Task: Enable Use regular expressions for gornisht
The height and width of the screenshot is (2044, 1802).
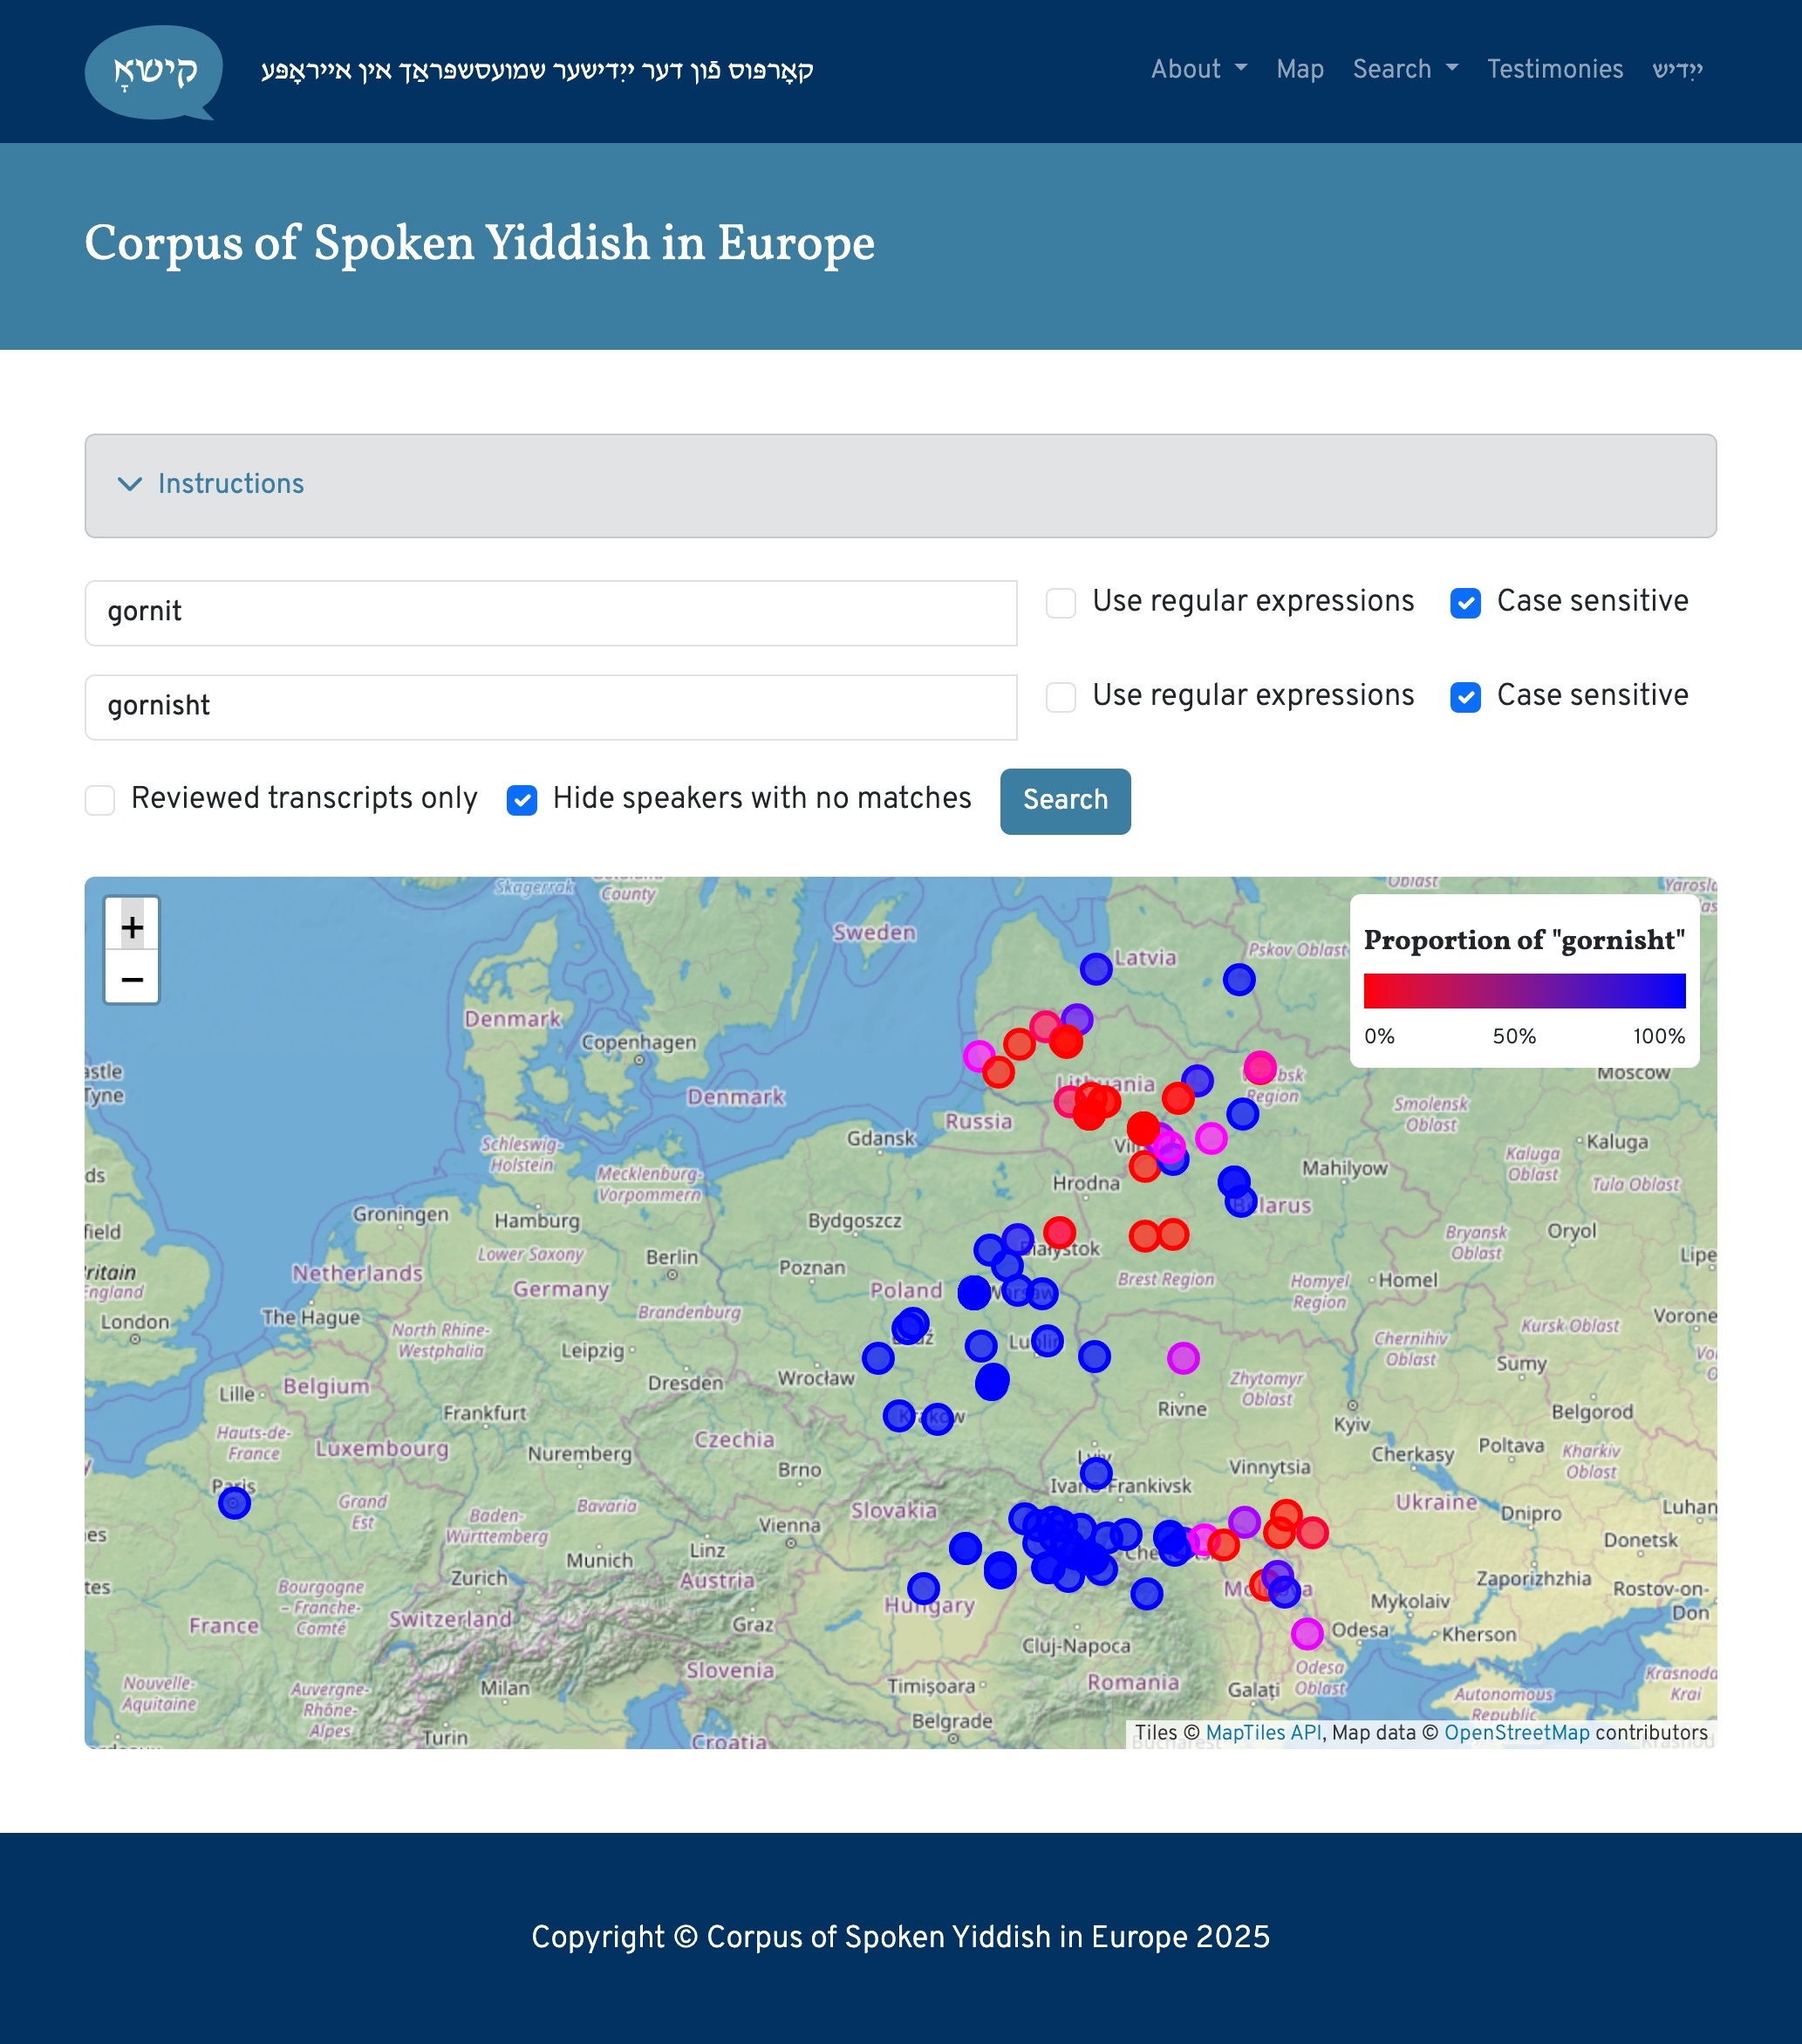Action: click(1059, 698)
